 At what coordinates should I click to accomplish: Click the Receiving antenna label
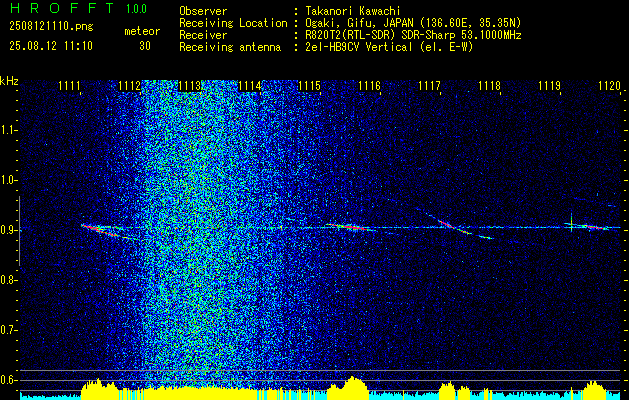click(x=230, y=47)
